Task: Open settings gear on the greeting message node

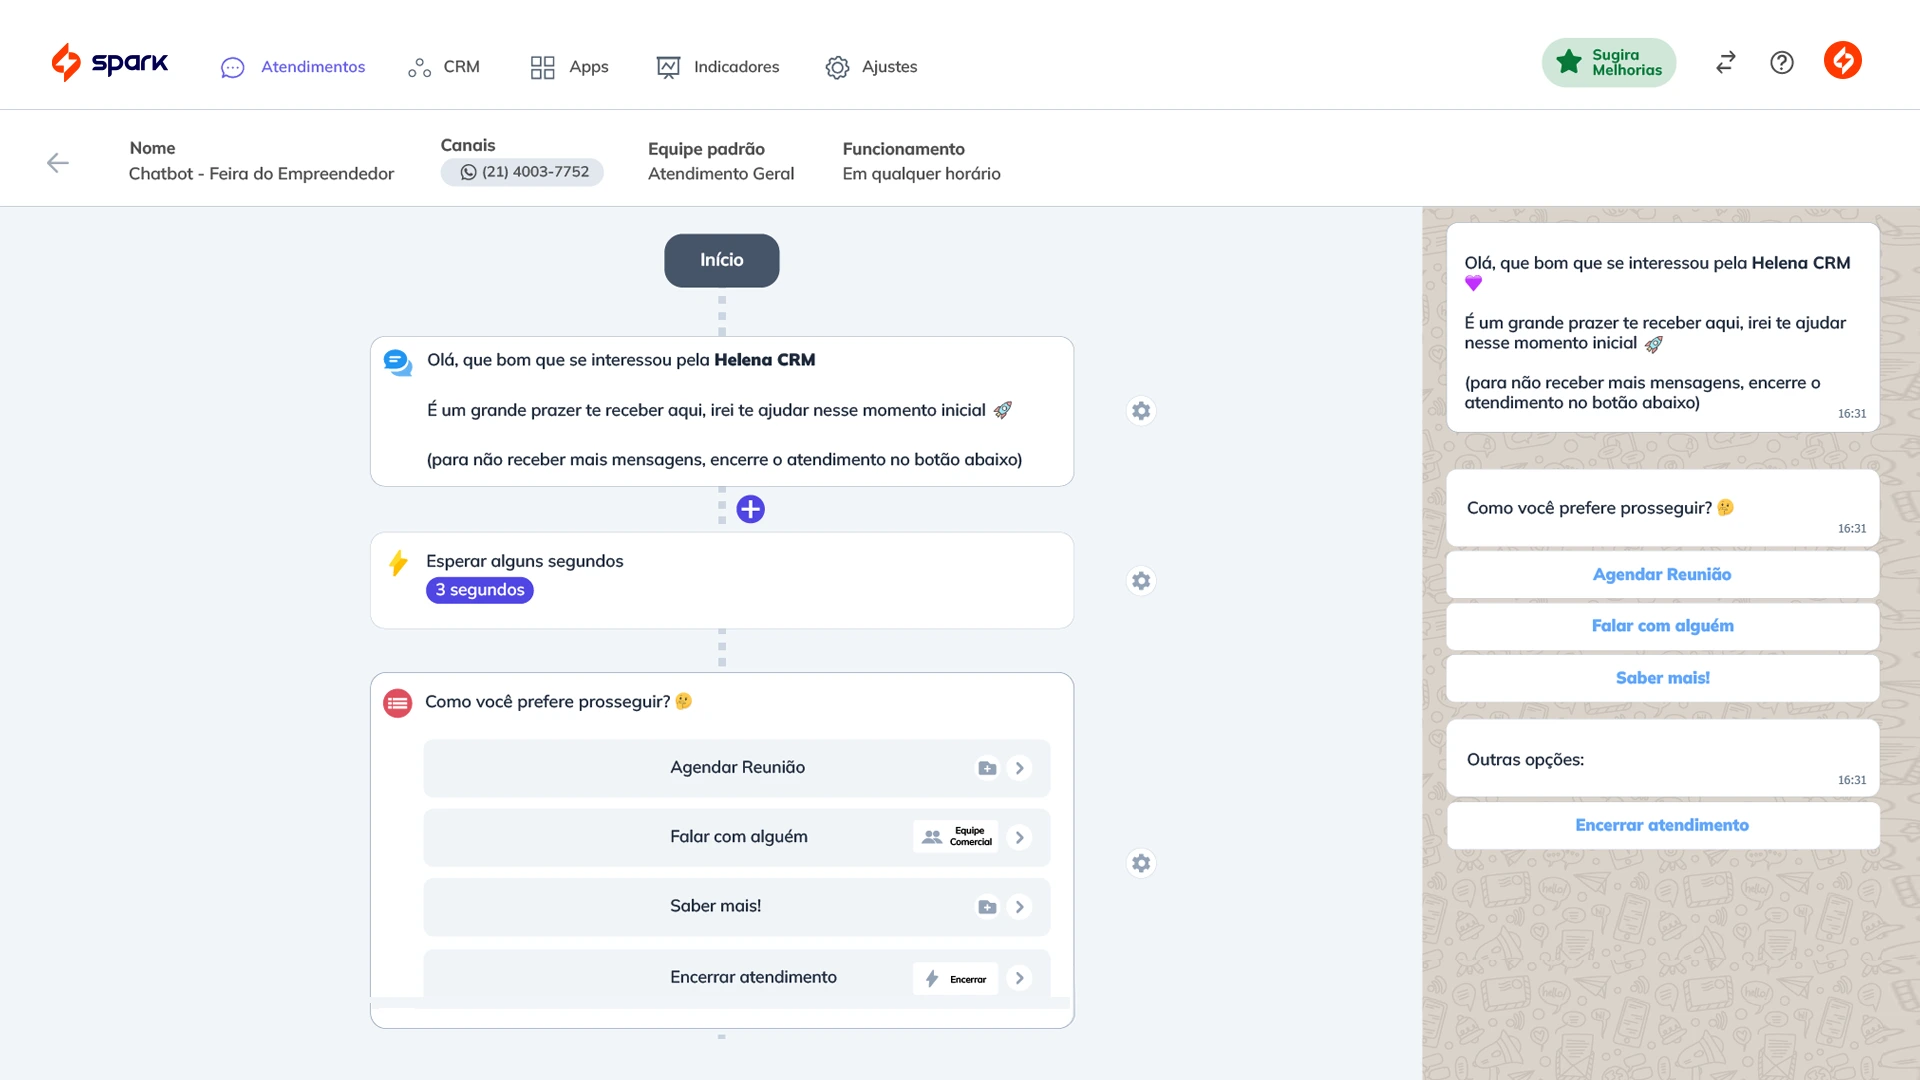Action: tap(1140, 410)
